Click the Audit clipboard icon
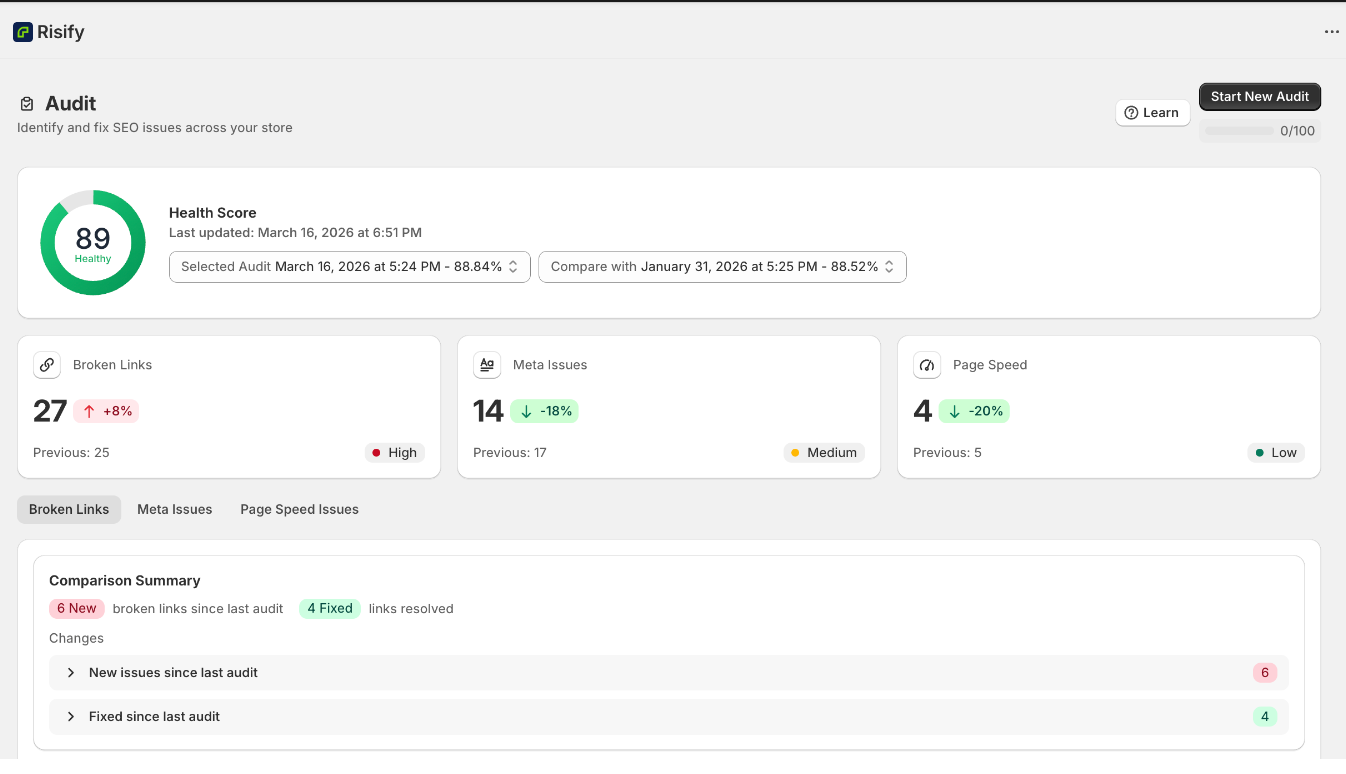The height and width of the screenshot is (774, 1346). point(27,104)
